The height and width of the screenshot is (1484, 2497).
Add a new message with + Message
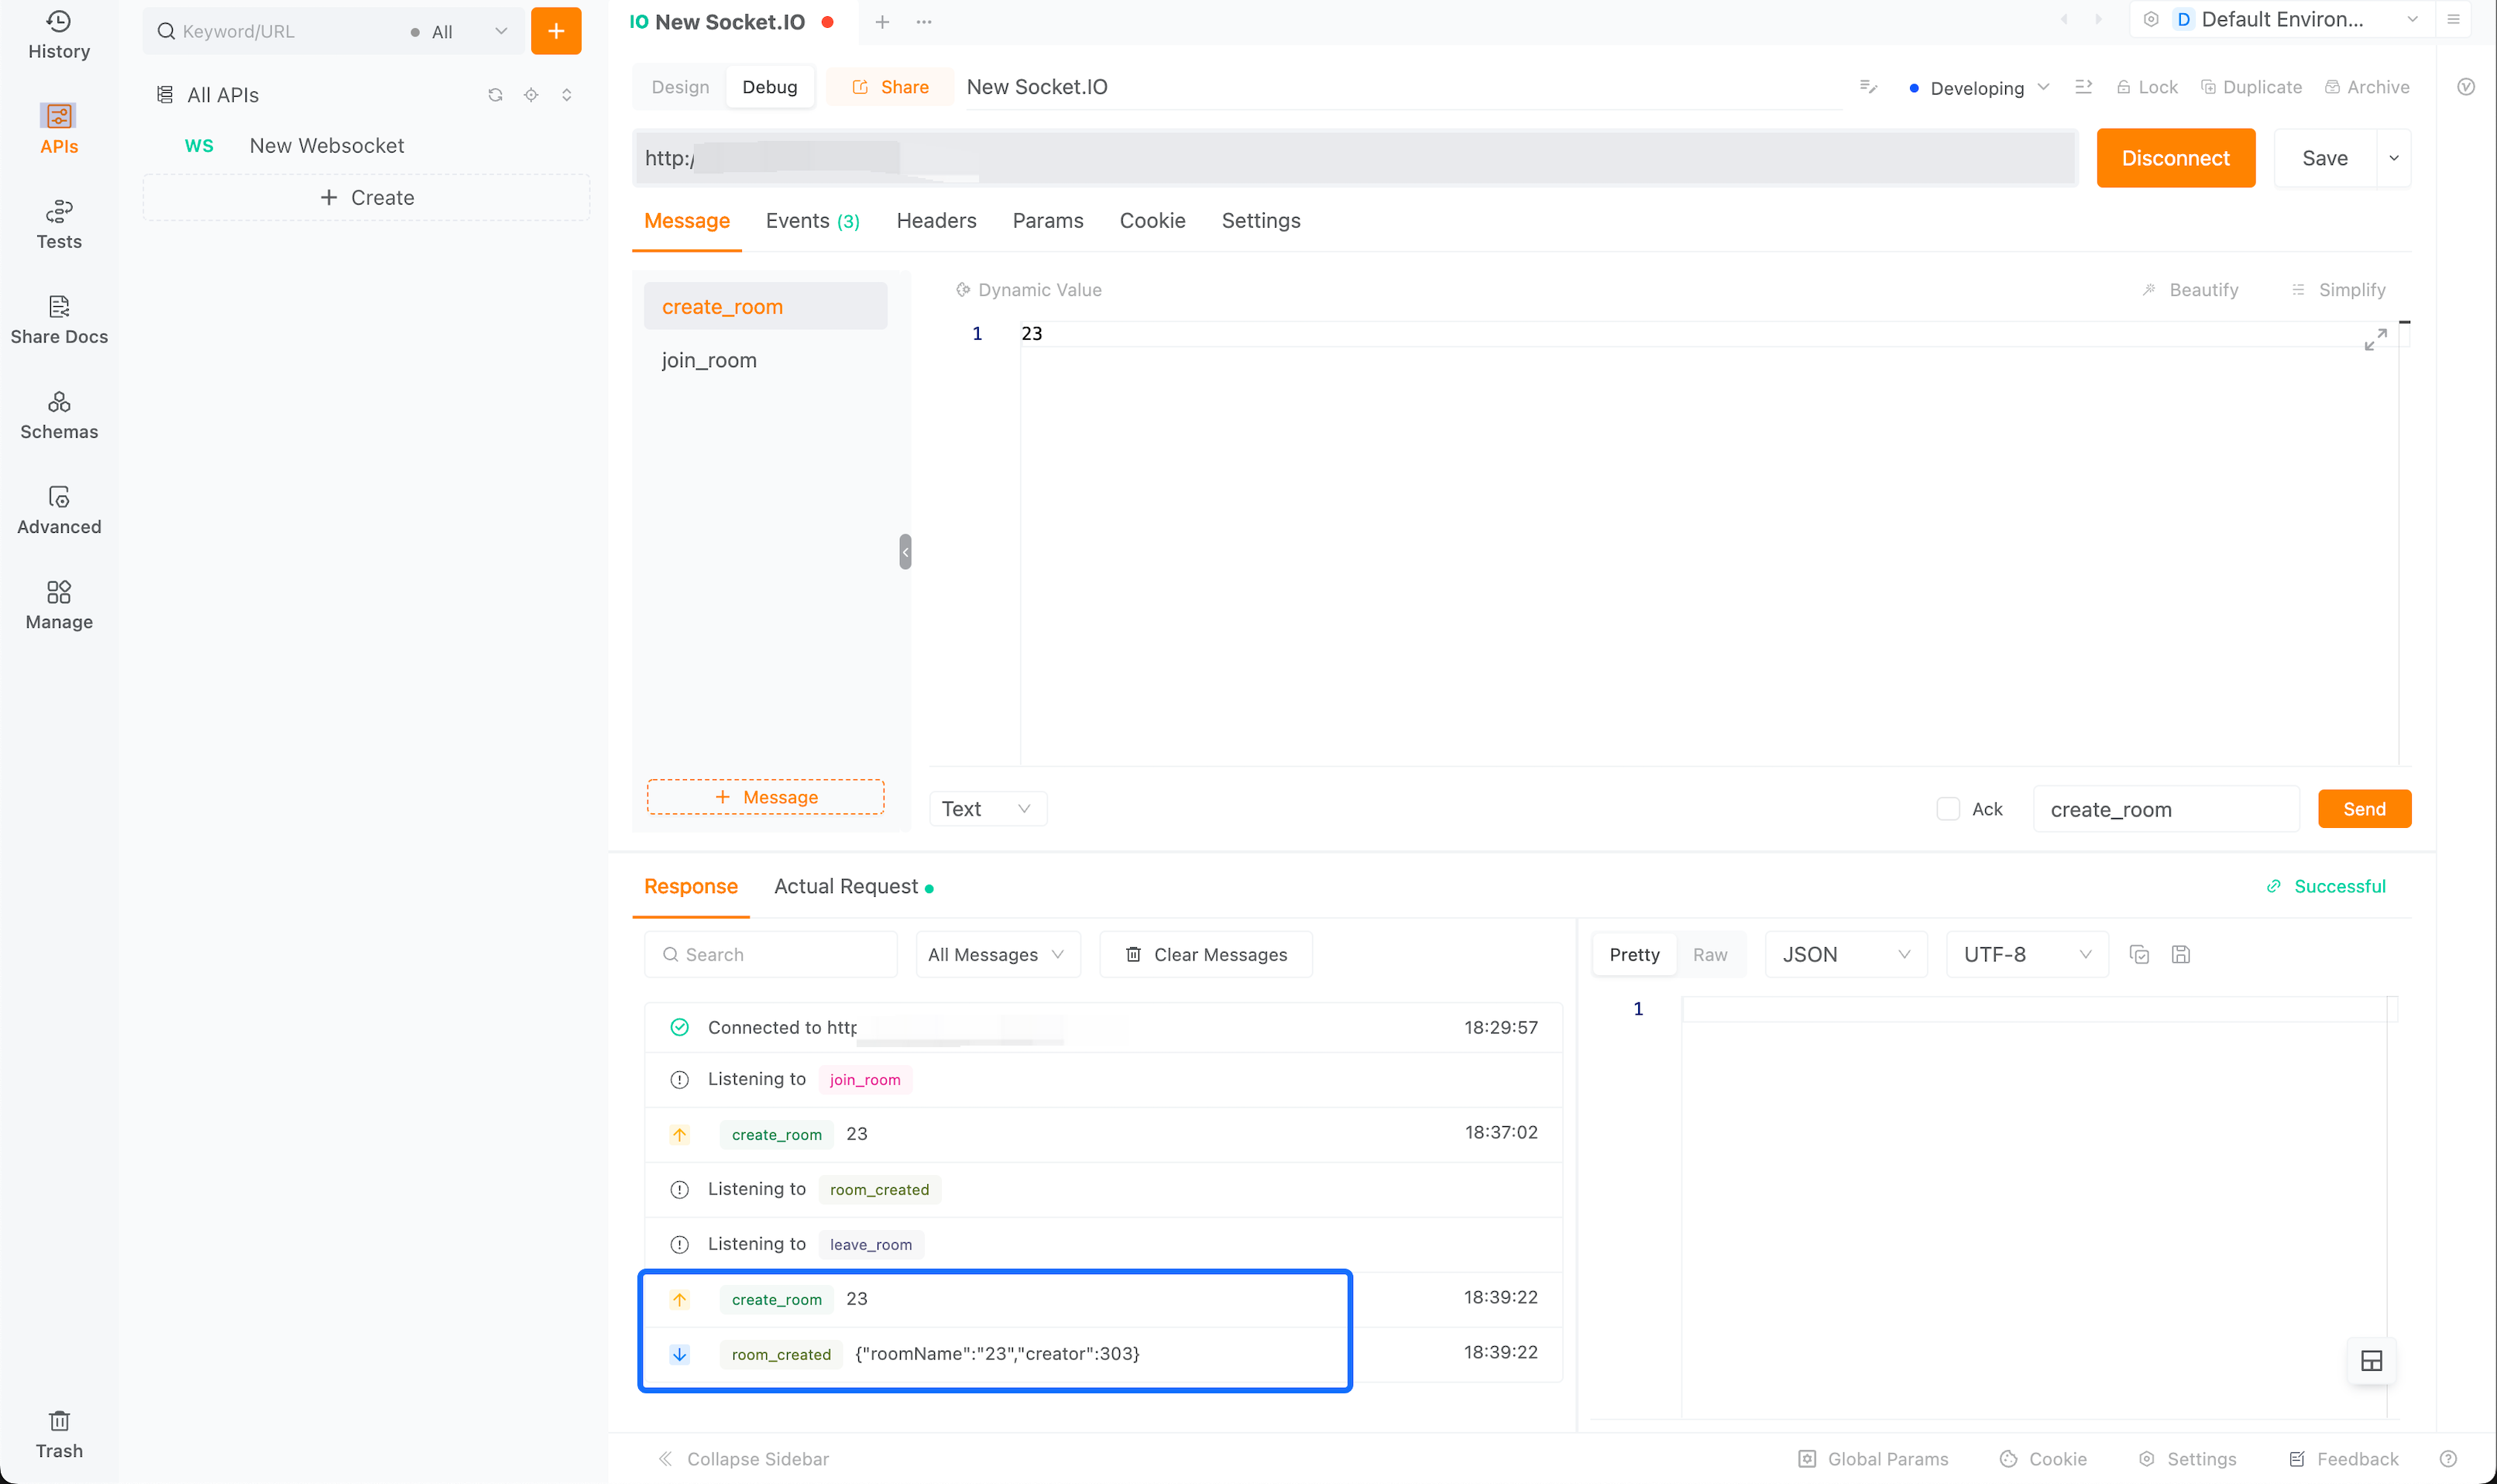click(x=765, y=797)
